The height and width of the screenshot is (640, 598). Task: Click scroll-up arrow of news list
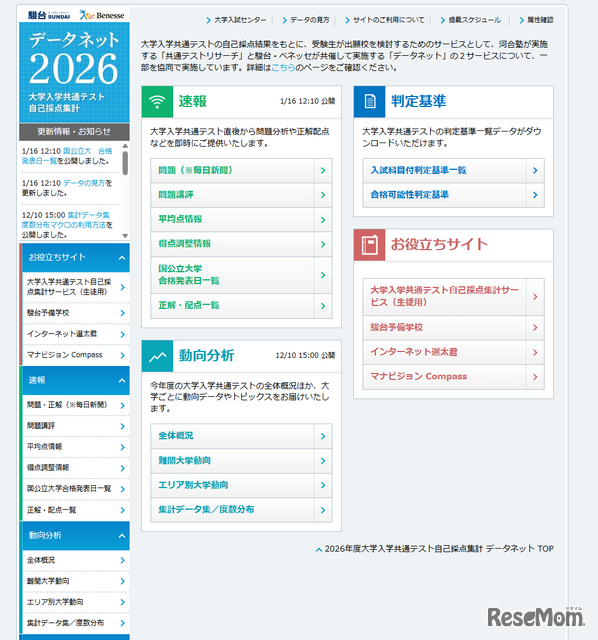click(125, 146)
